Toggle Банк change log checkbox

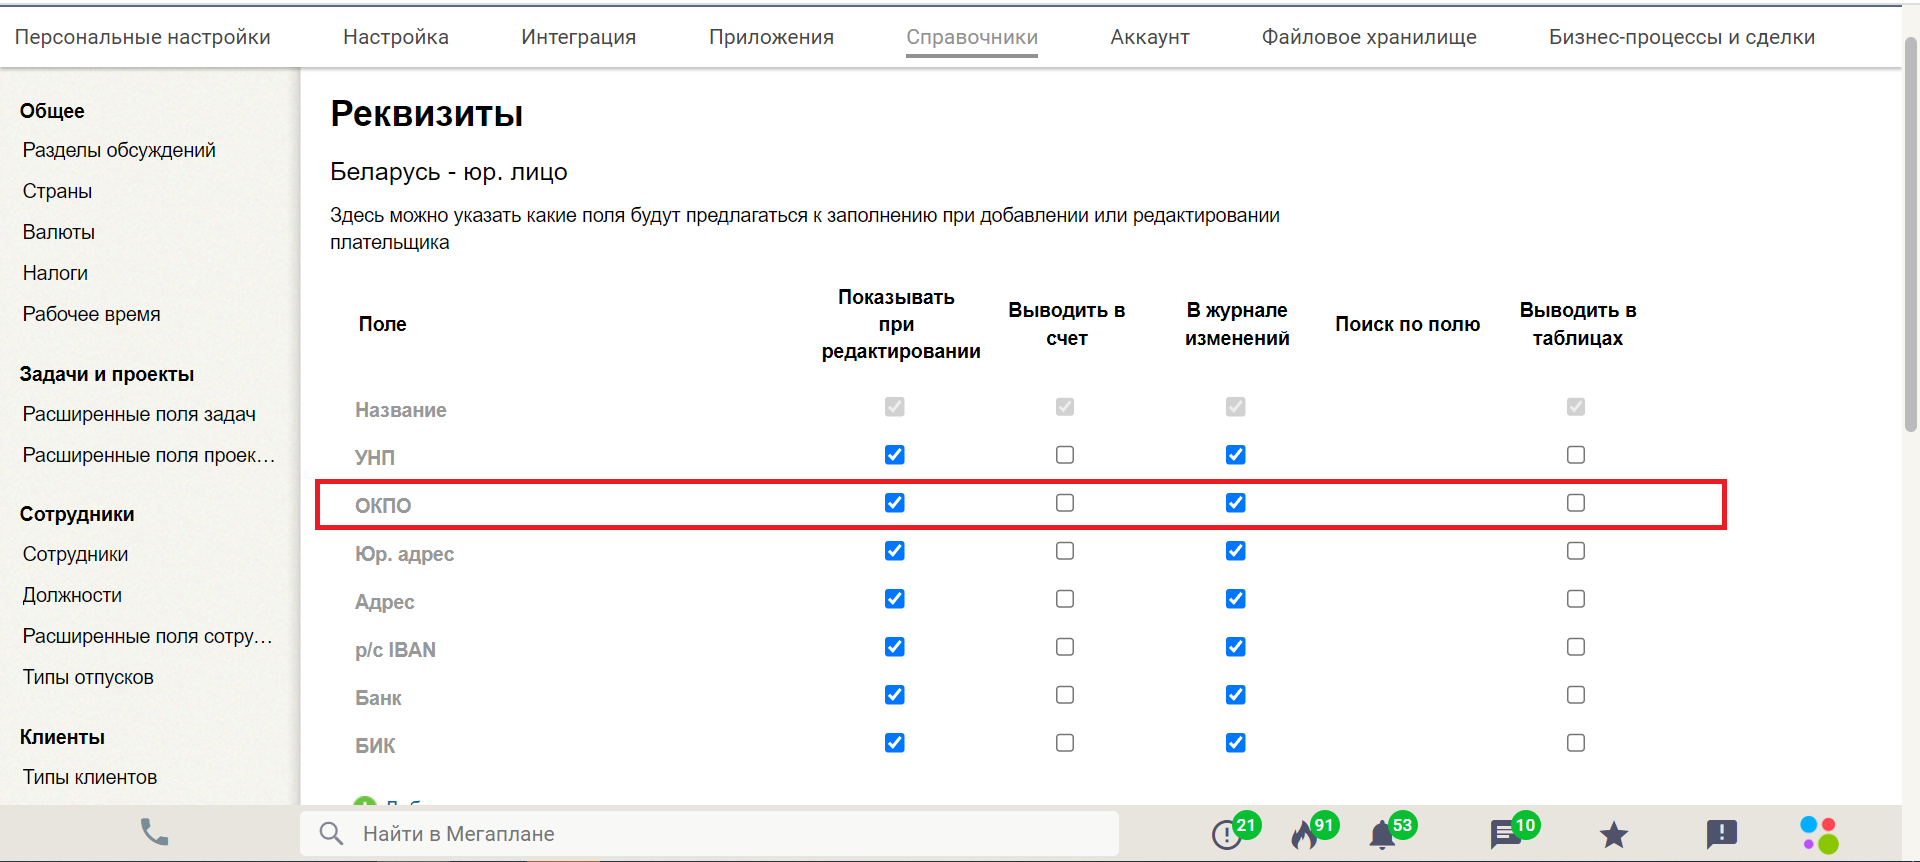[x=1236, y=695]
